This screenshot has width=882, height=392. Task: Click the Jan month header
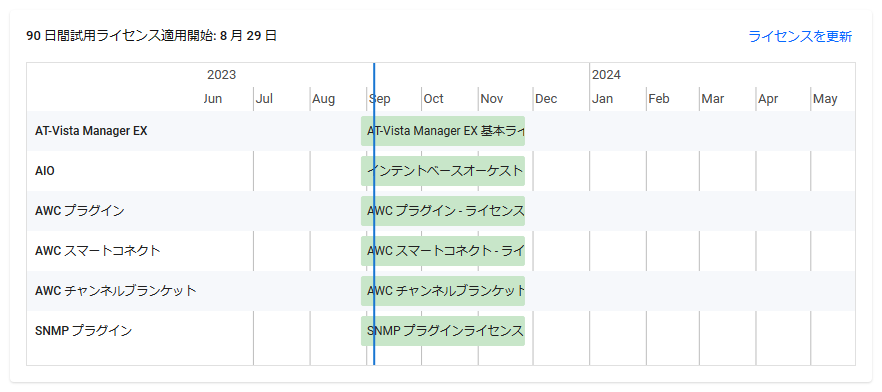tap(602, 99)
